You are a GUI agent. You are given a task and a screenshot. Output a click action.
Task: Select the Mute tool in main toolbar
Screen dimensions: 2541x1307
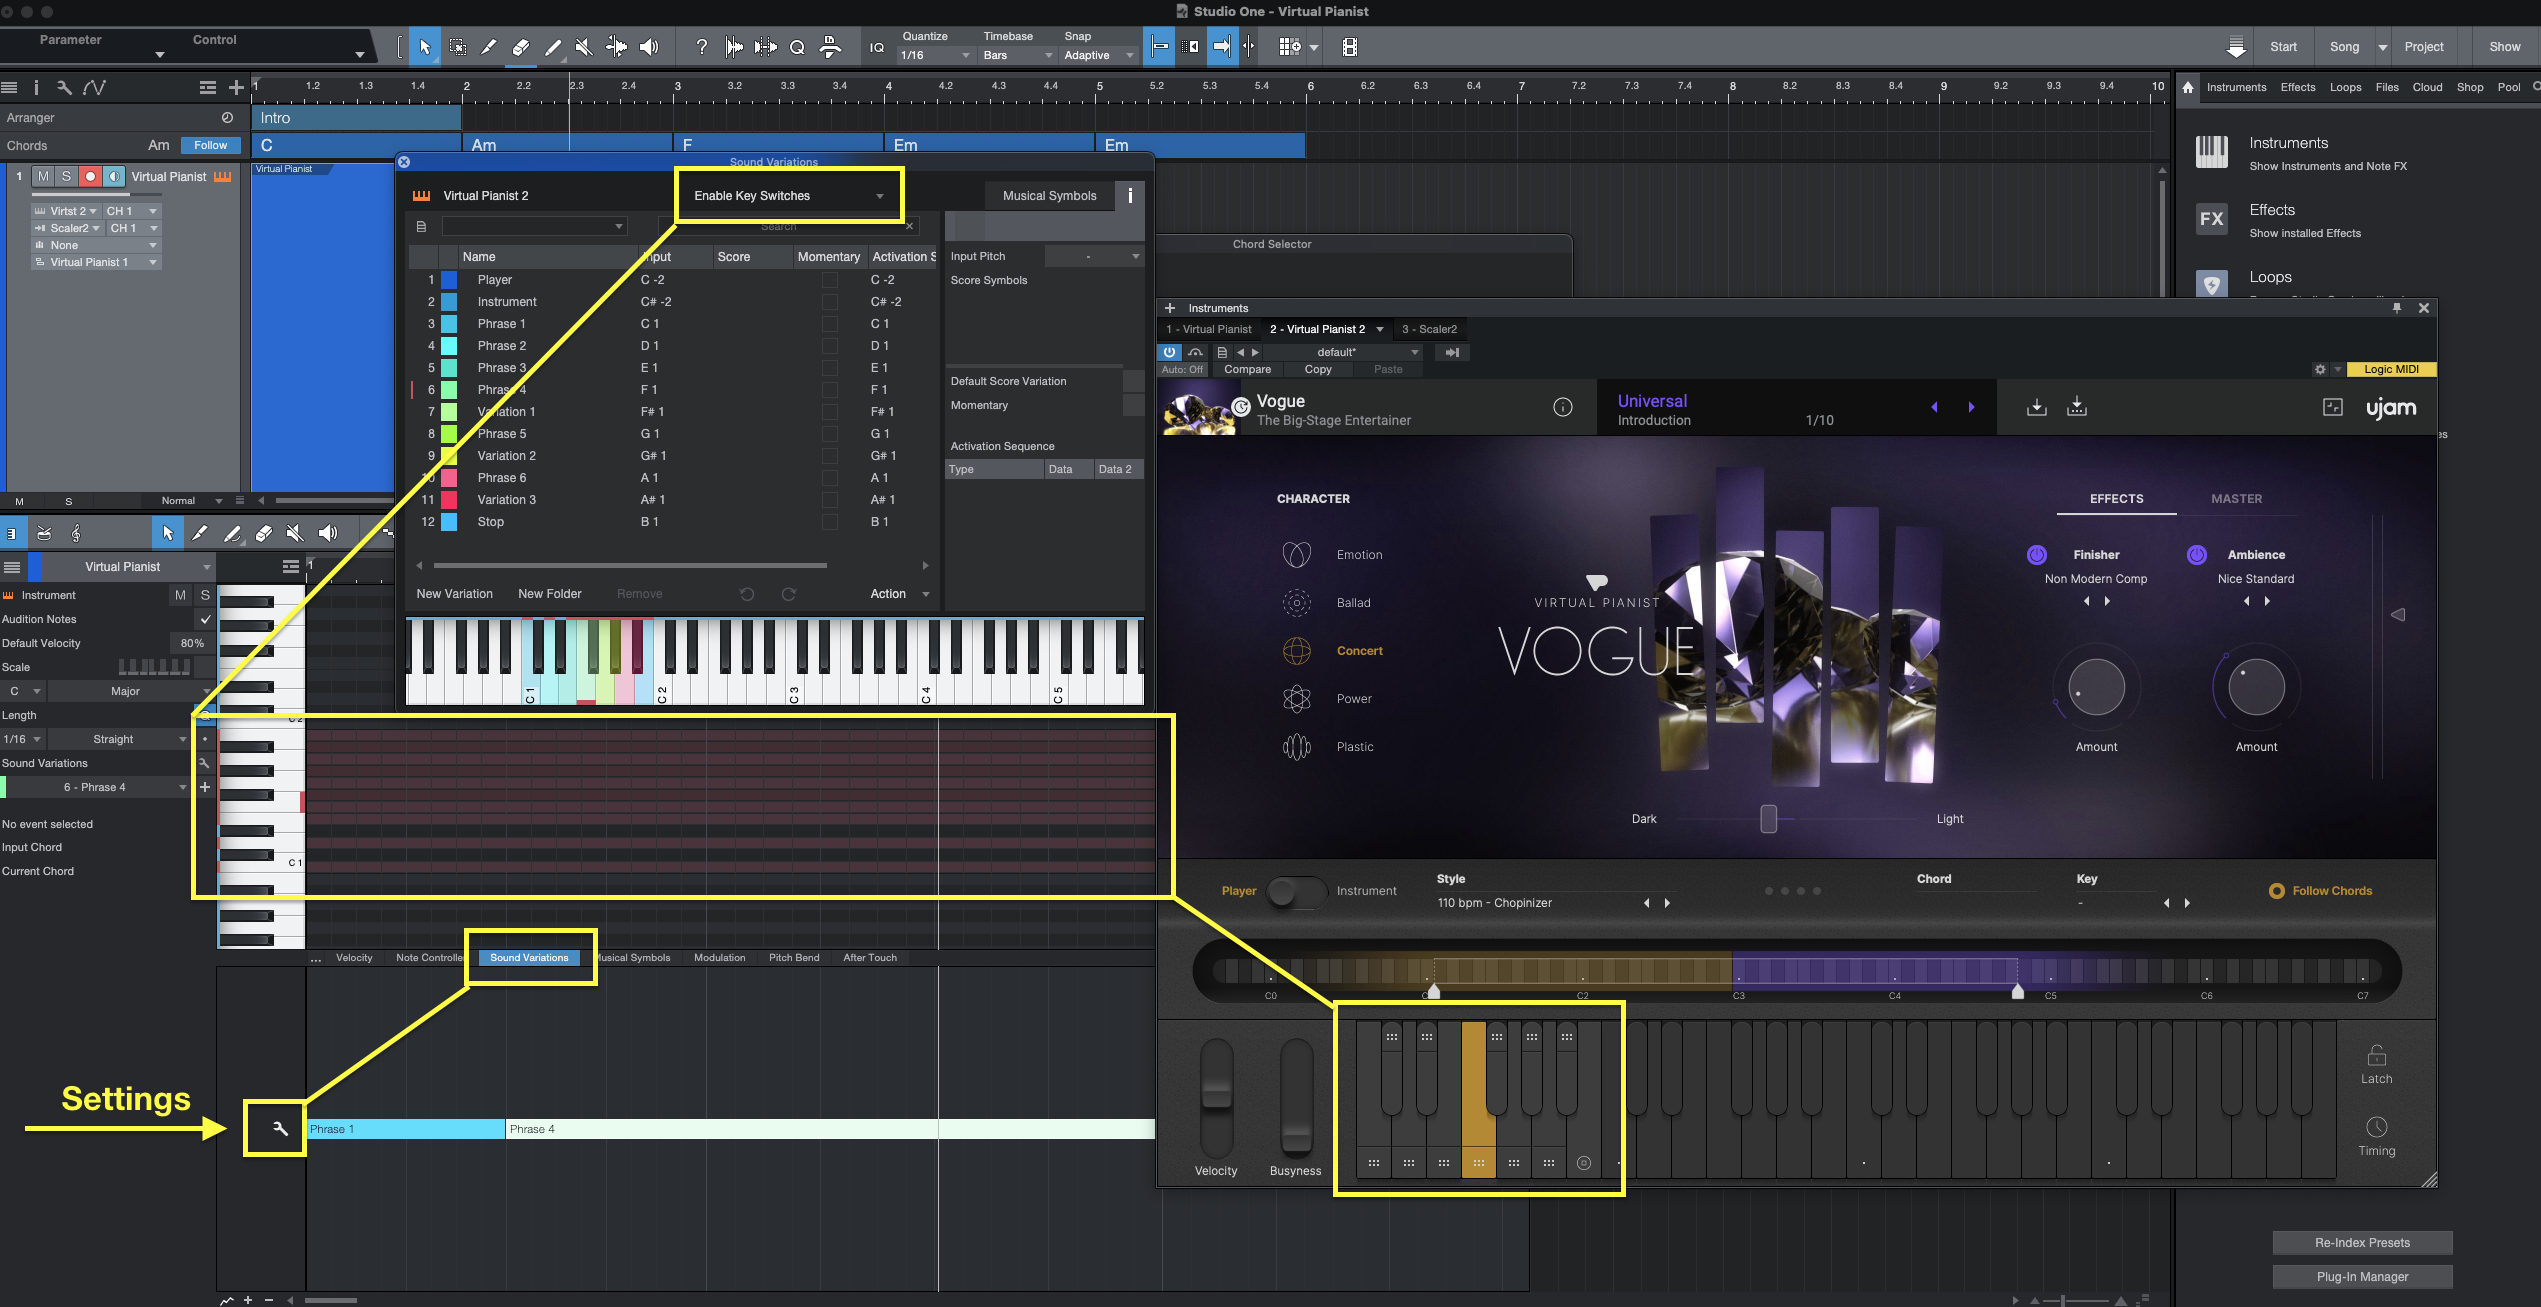click(585, 47)
